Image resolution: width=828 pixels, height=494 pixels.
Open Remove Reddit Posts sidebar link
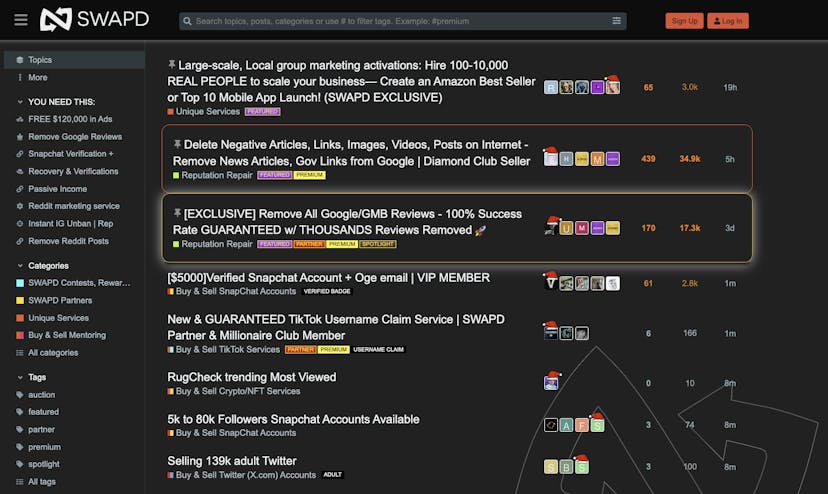68,241
